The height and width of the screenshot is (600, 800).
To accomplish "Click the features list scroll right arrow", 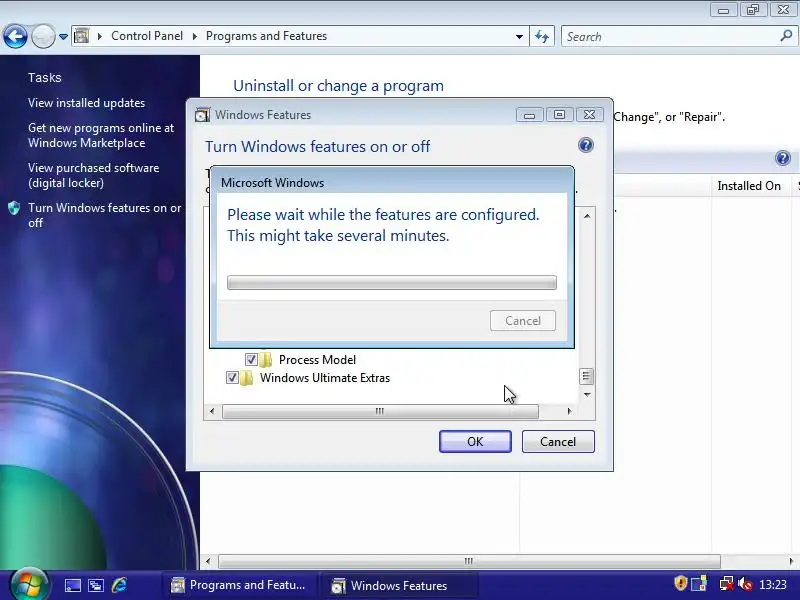I will coord(569,411).
